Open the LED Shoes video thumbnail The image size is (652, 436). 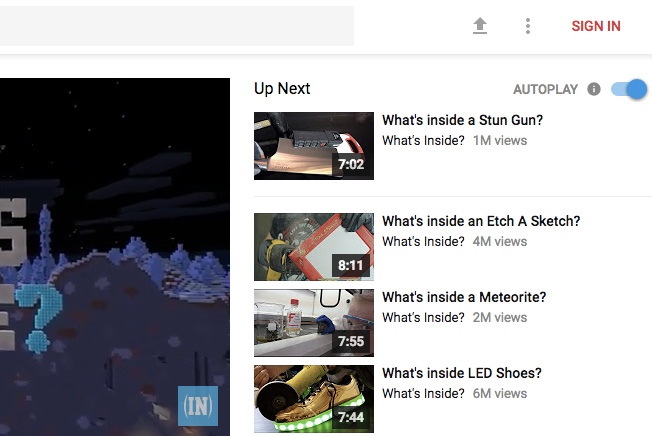(x=314, y=399)
